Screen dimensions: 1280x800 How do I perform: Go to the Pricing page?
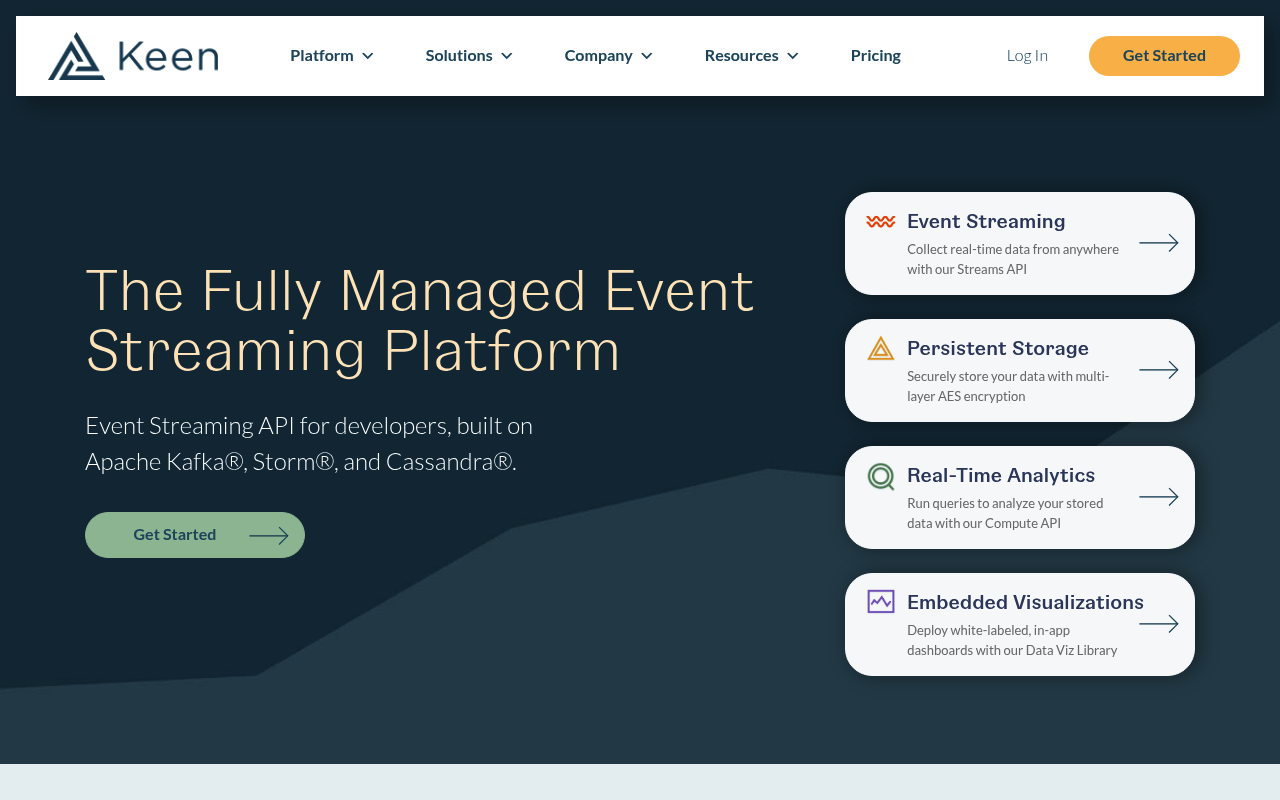pyautogui.click(x=876, y=56)
